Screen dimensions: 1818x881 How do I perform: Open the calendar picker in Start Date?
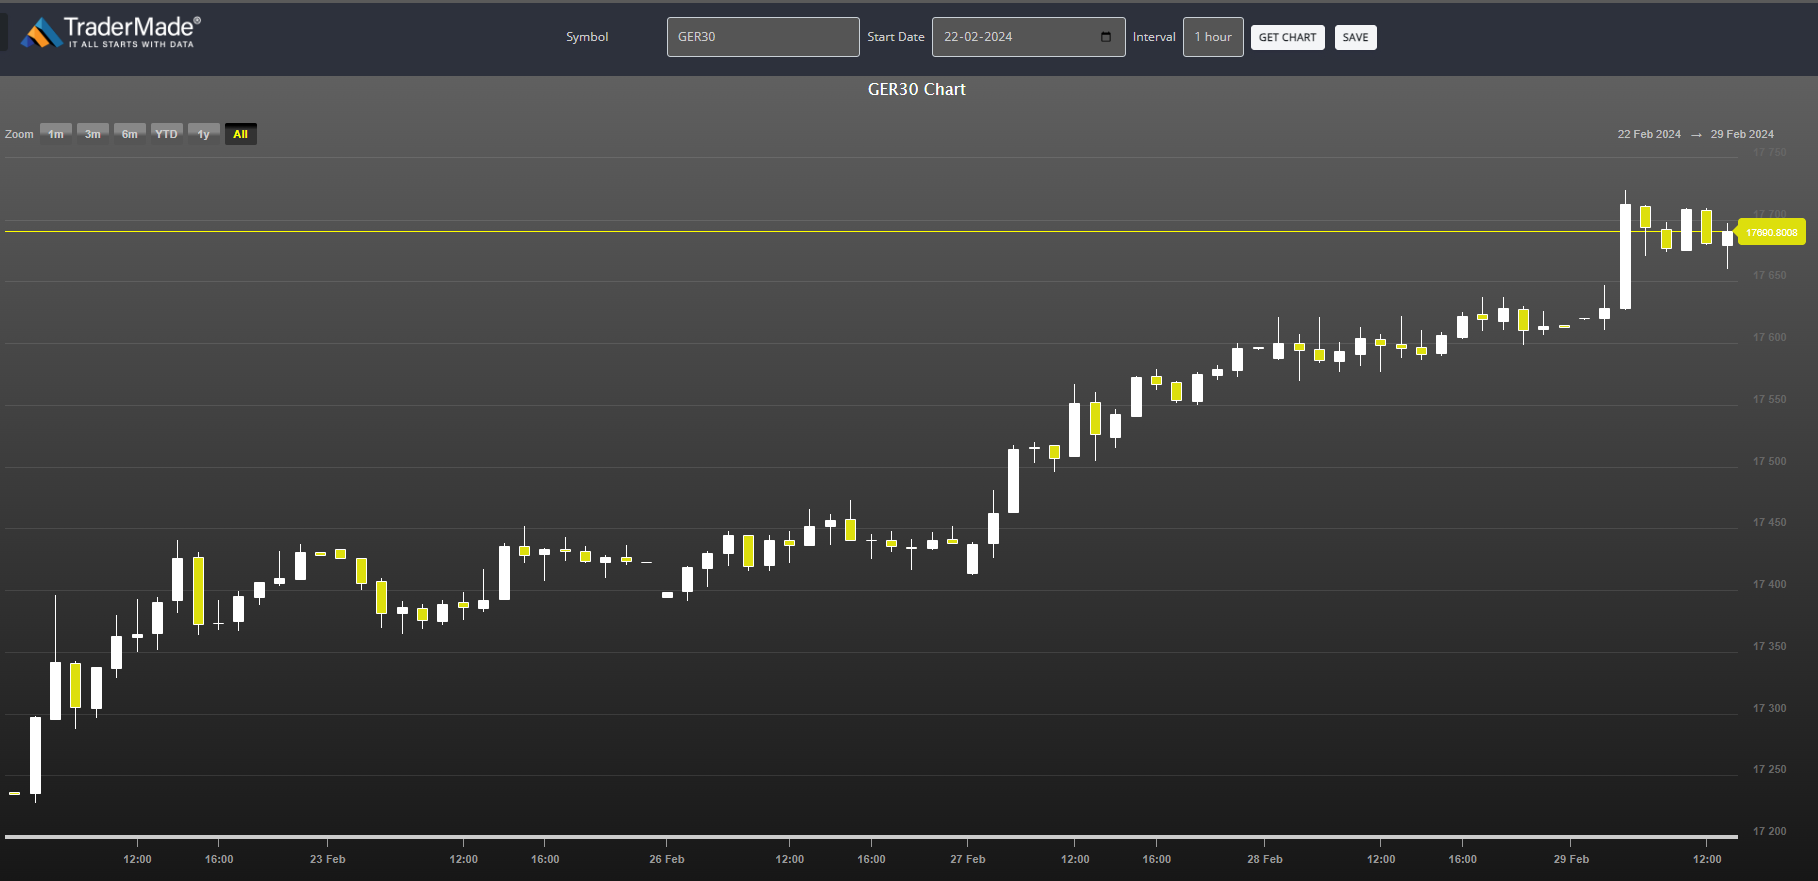point(1106,37)
